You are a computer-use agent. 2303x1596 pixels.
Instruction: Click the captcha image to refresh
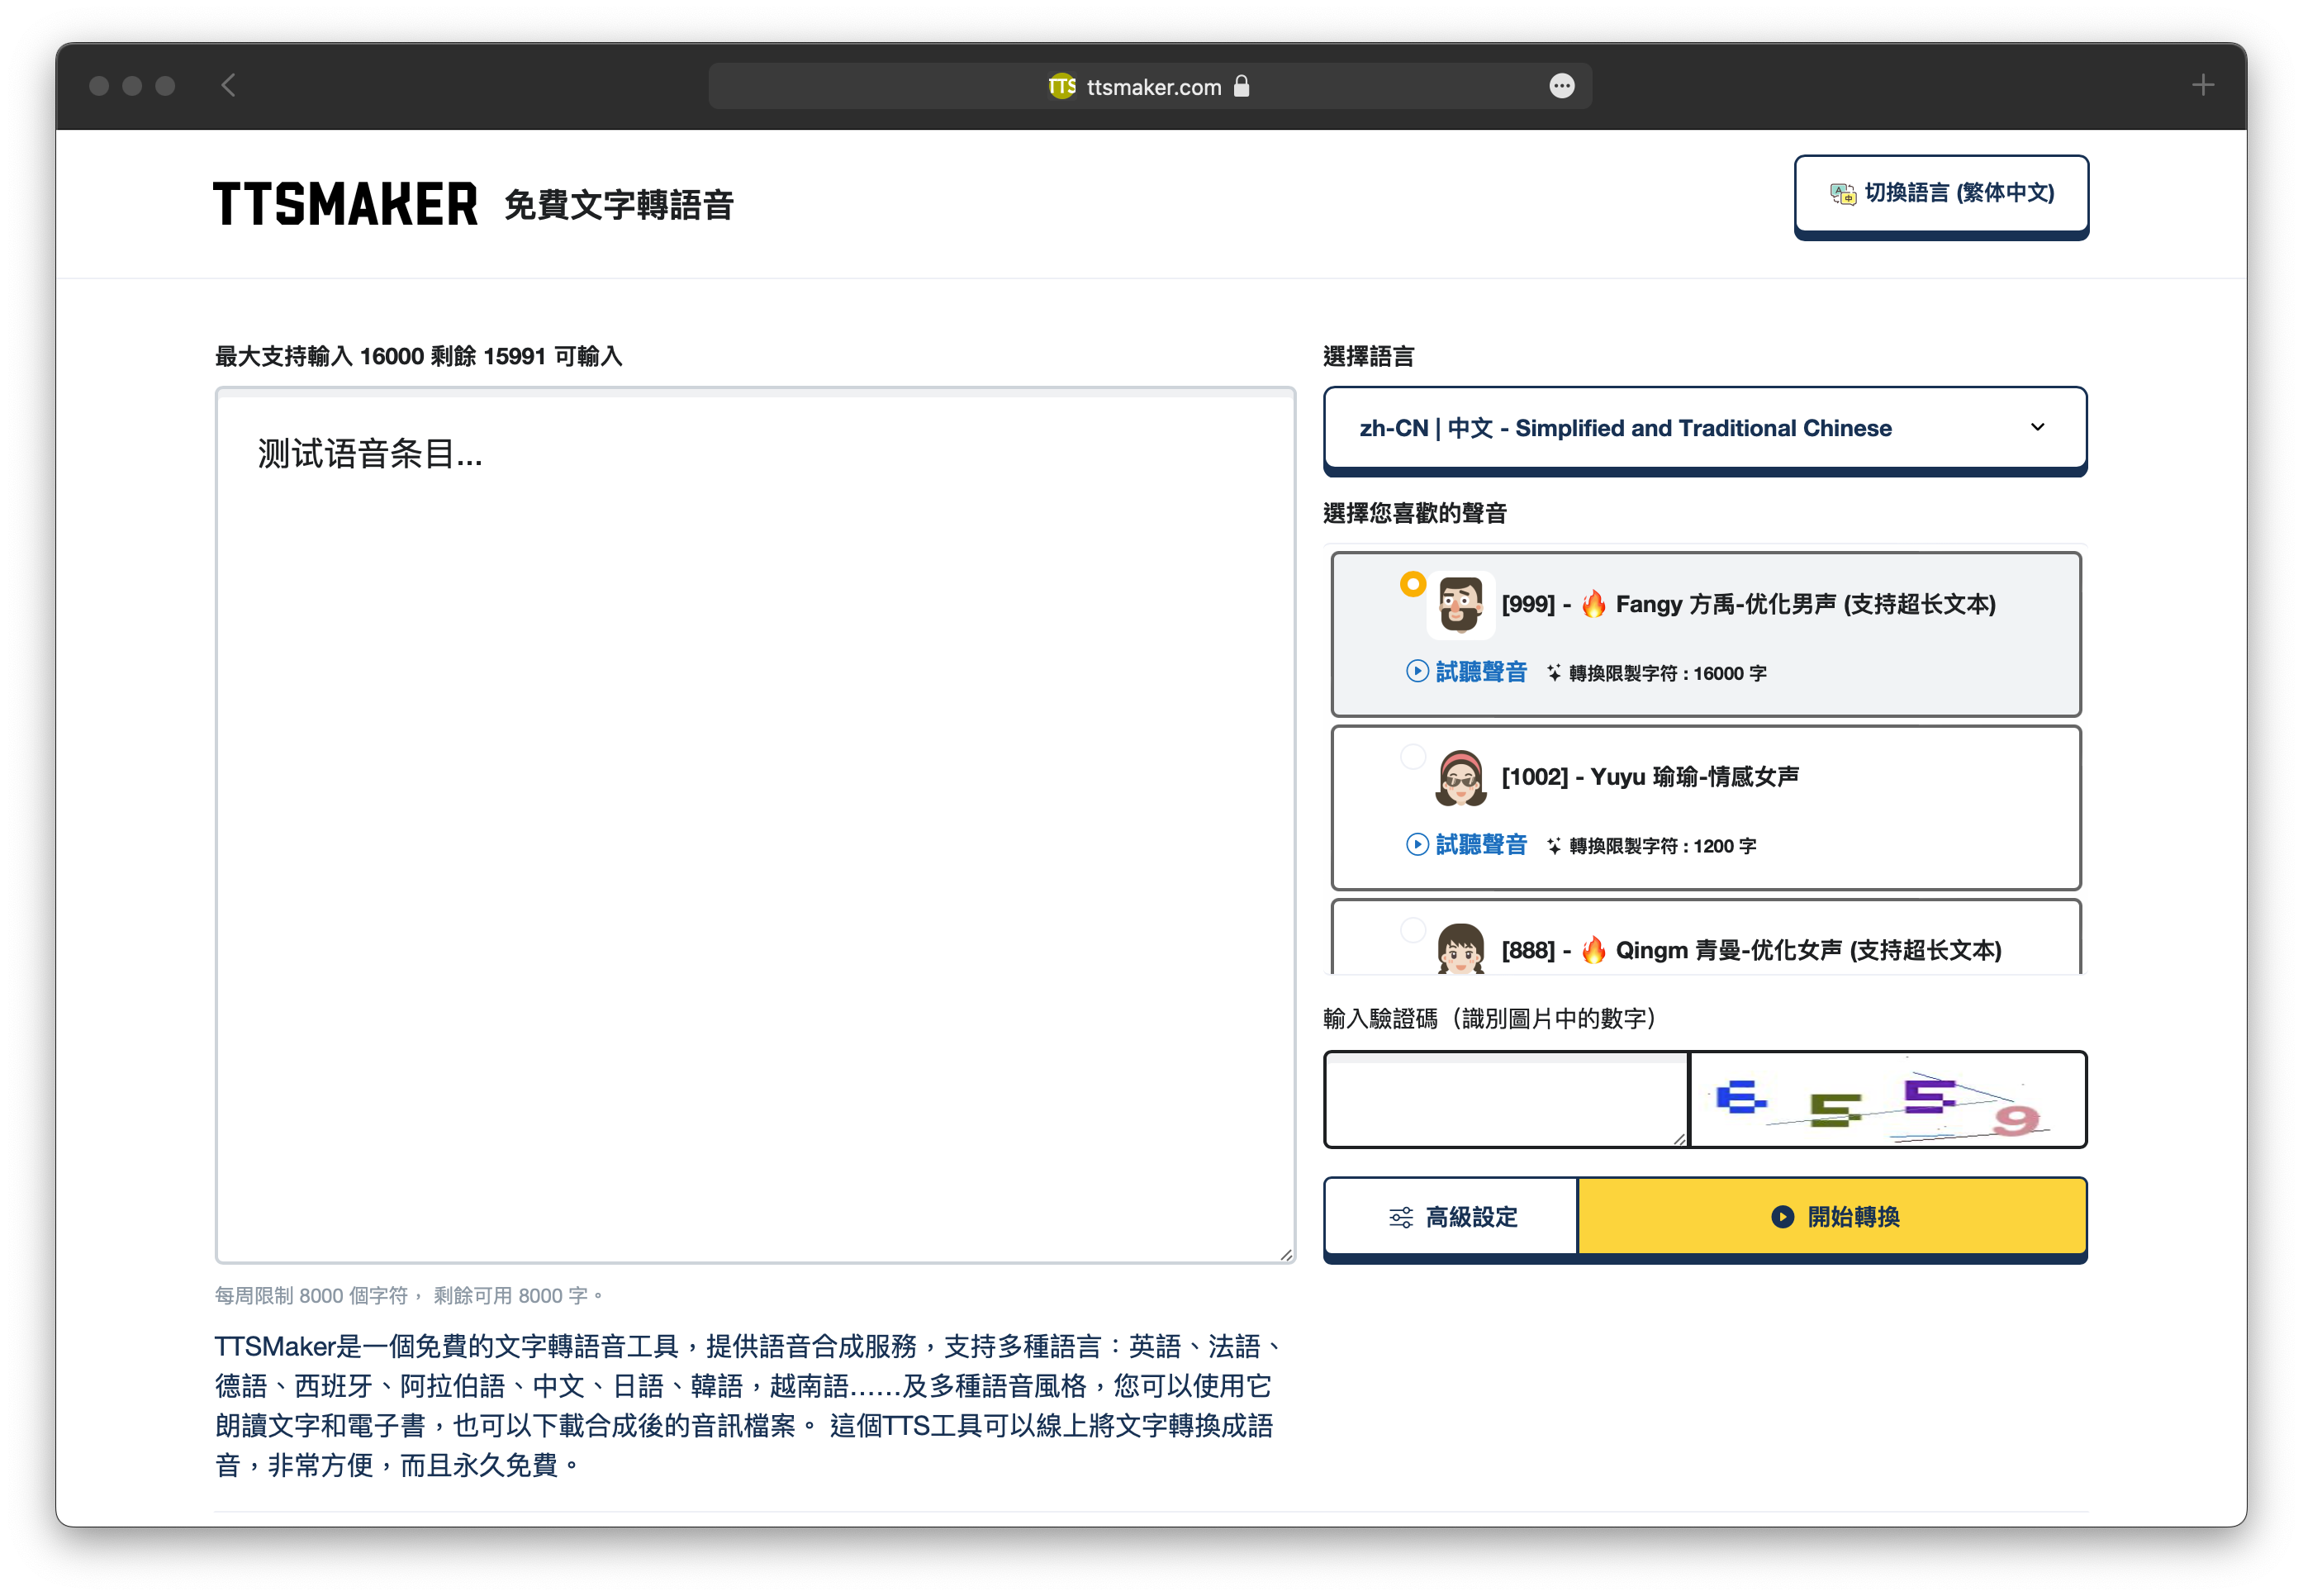pyautogui.click(x=1887, y=1099)
